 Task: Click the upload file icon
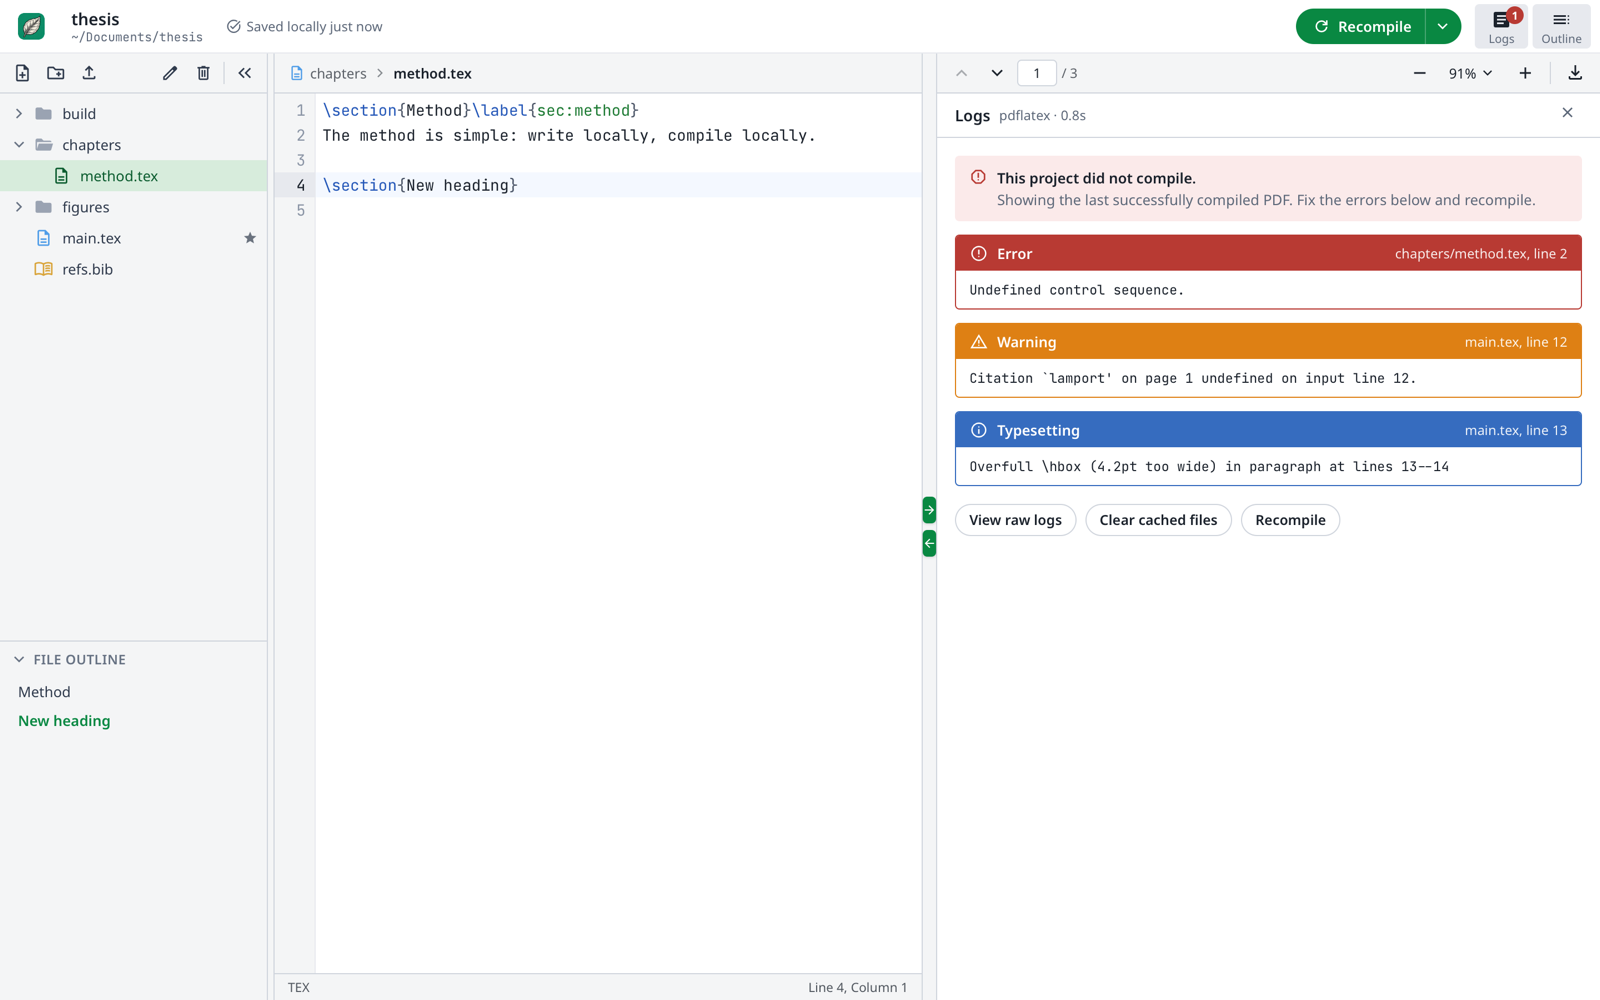click(x=89, y=73)
